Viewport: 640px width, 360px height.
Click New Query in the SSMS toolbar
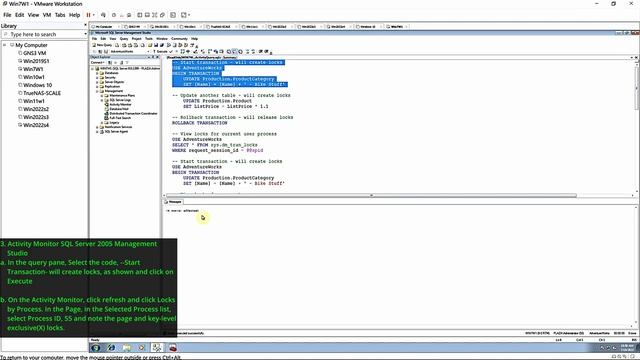102,45
